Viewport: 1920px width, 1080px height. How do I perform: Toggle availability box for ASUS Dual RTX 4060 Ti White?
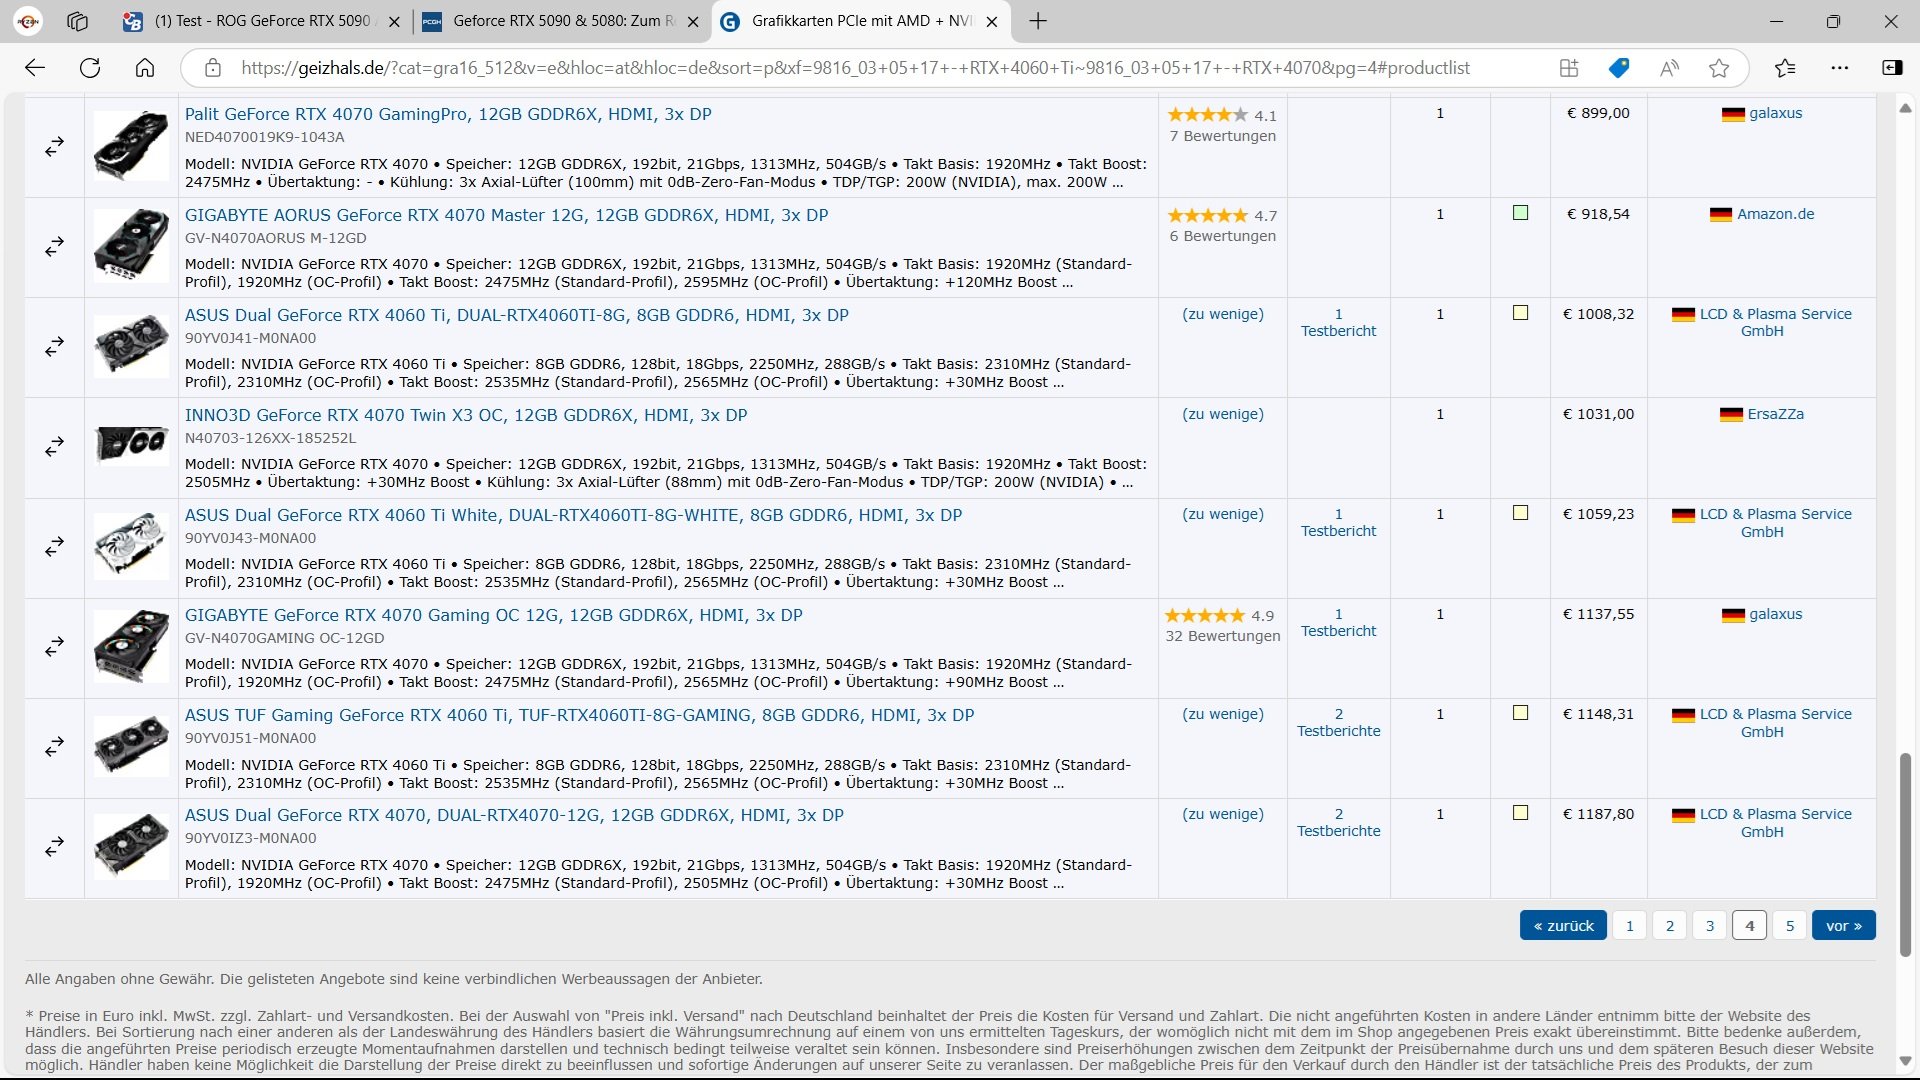tap(1520, 513)
